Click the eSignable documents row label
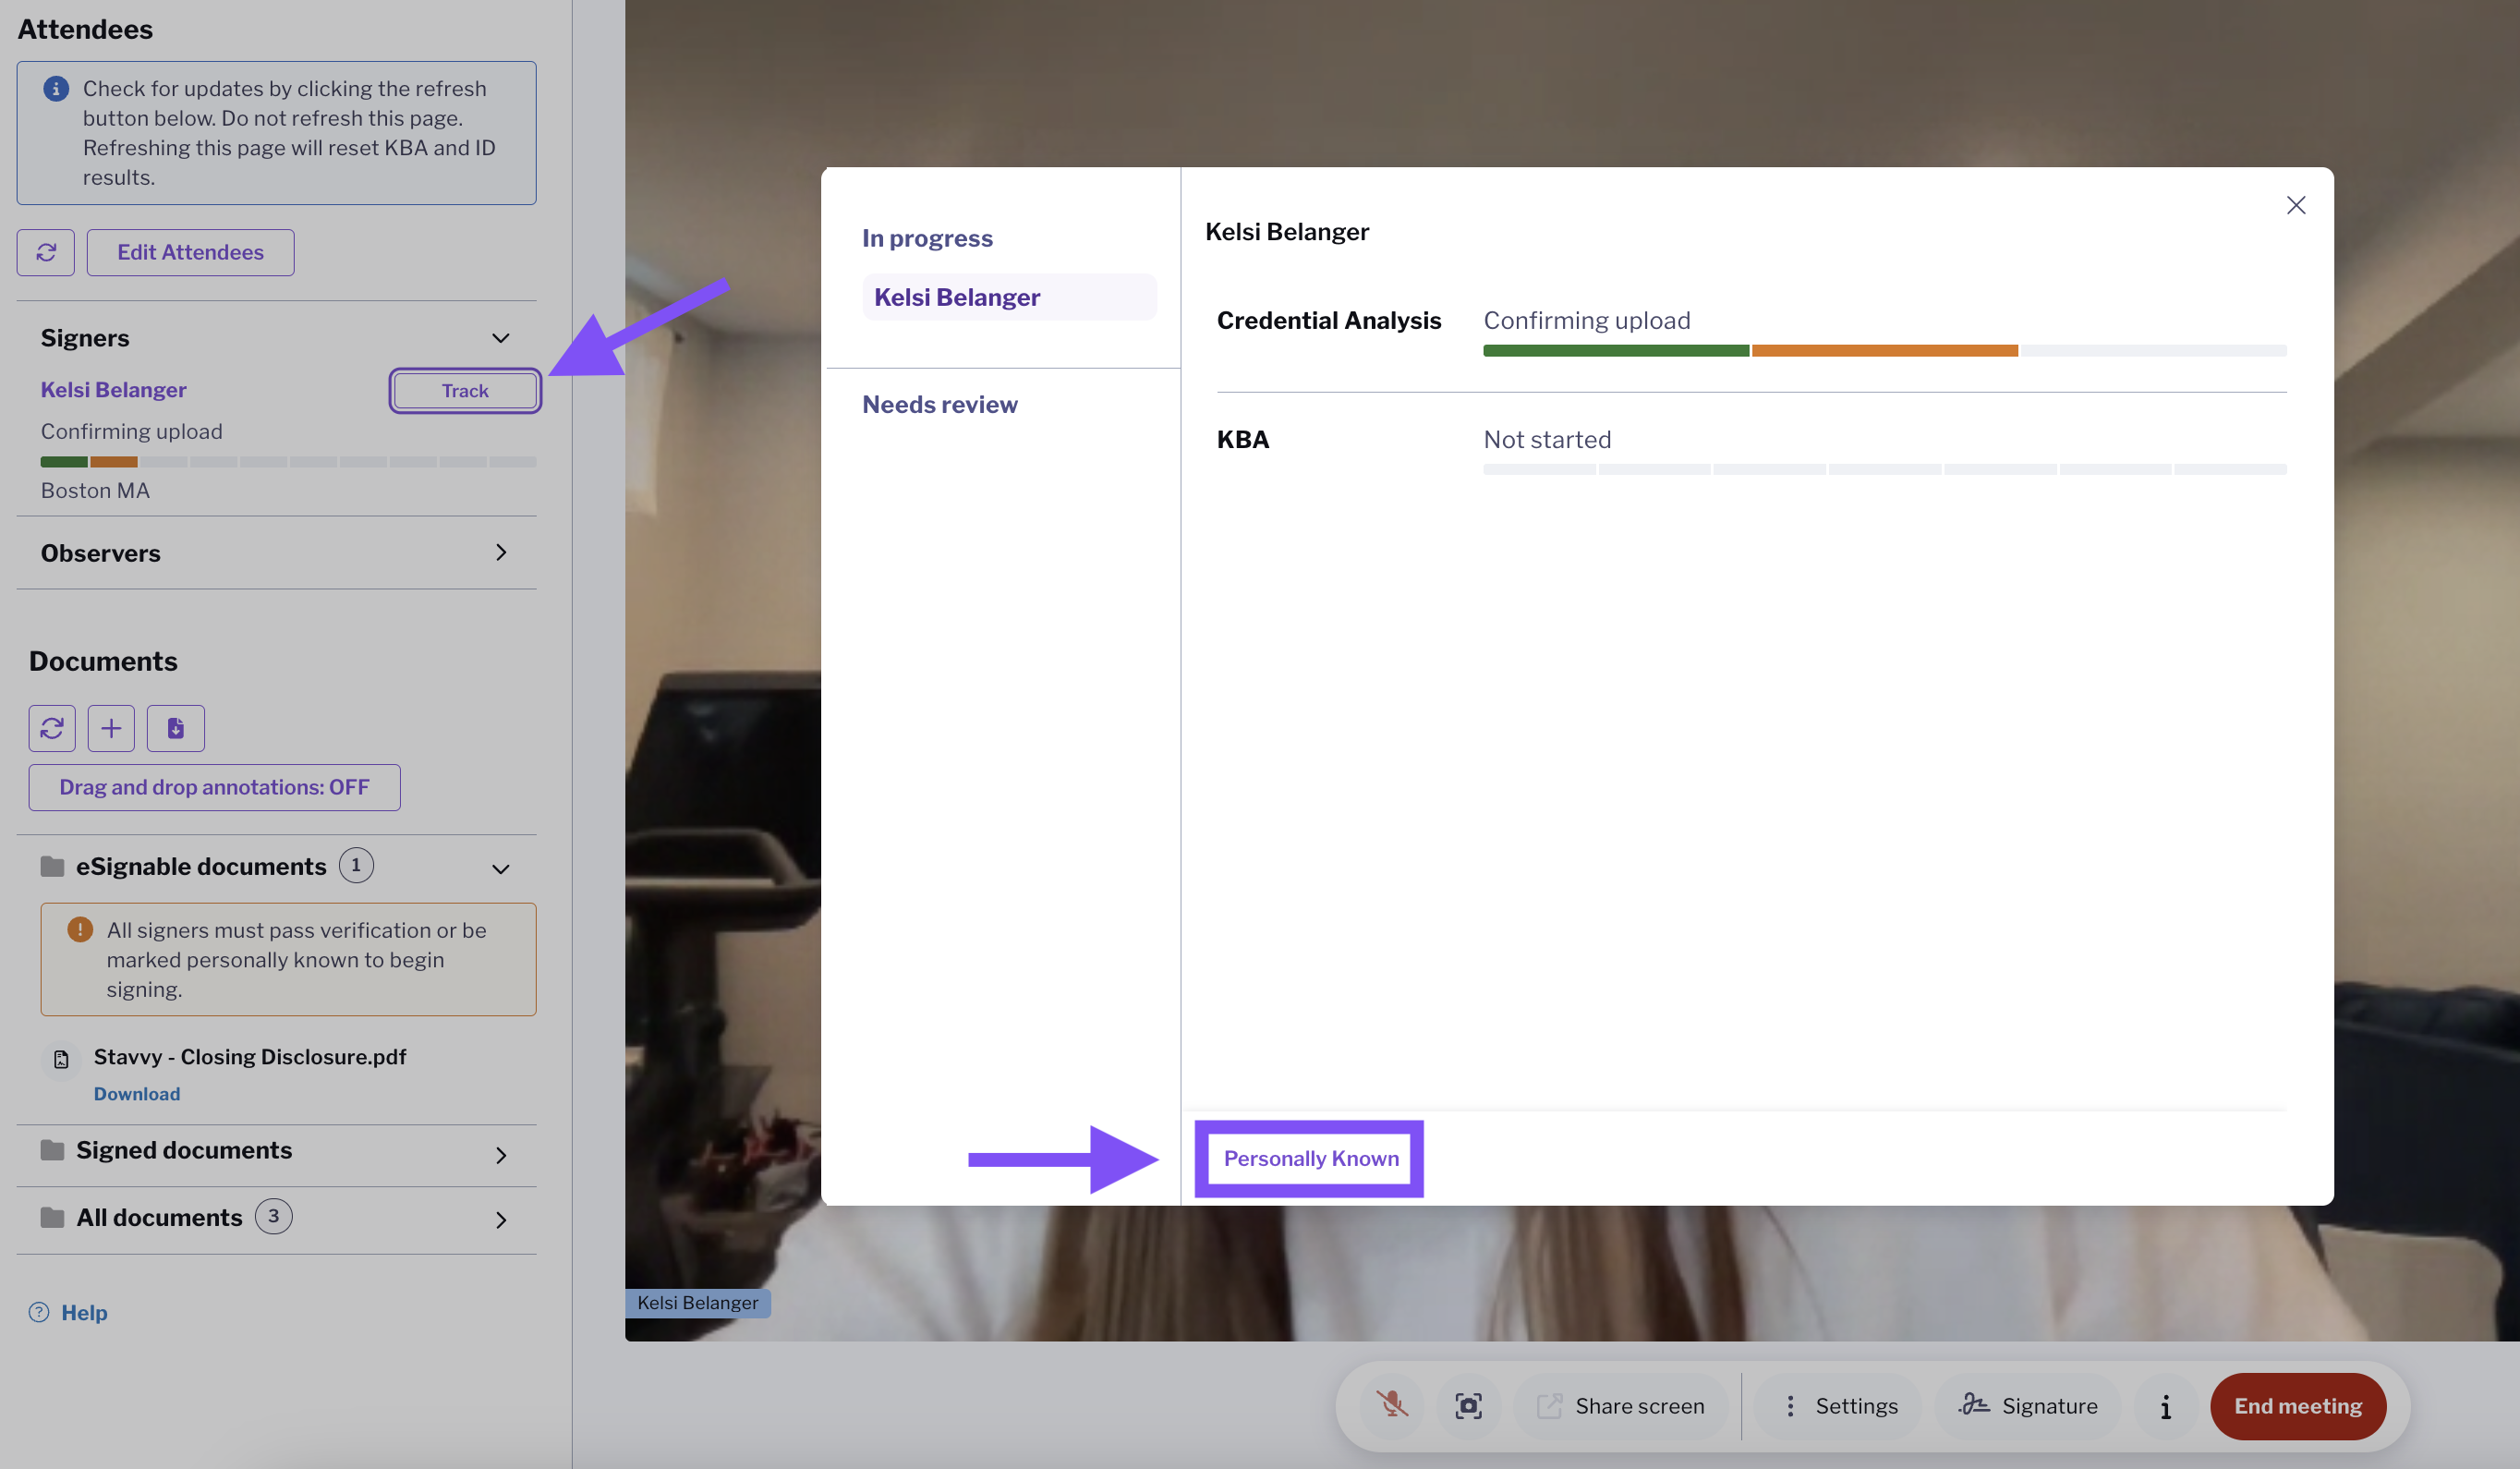This screenshot has height=1469, width=2520. point(201,867)
